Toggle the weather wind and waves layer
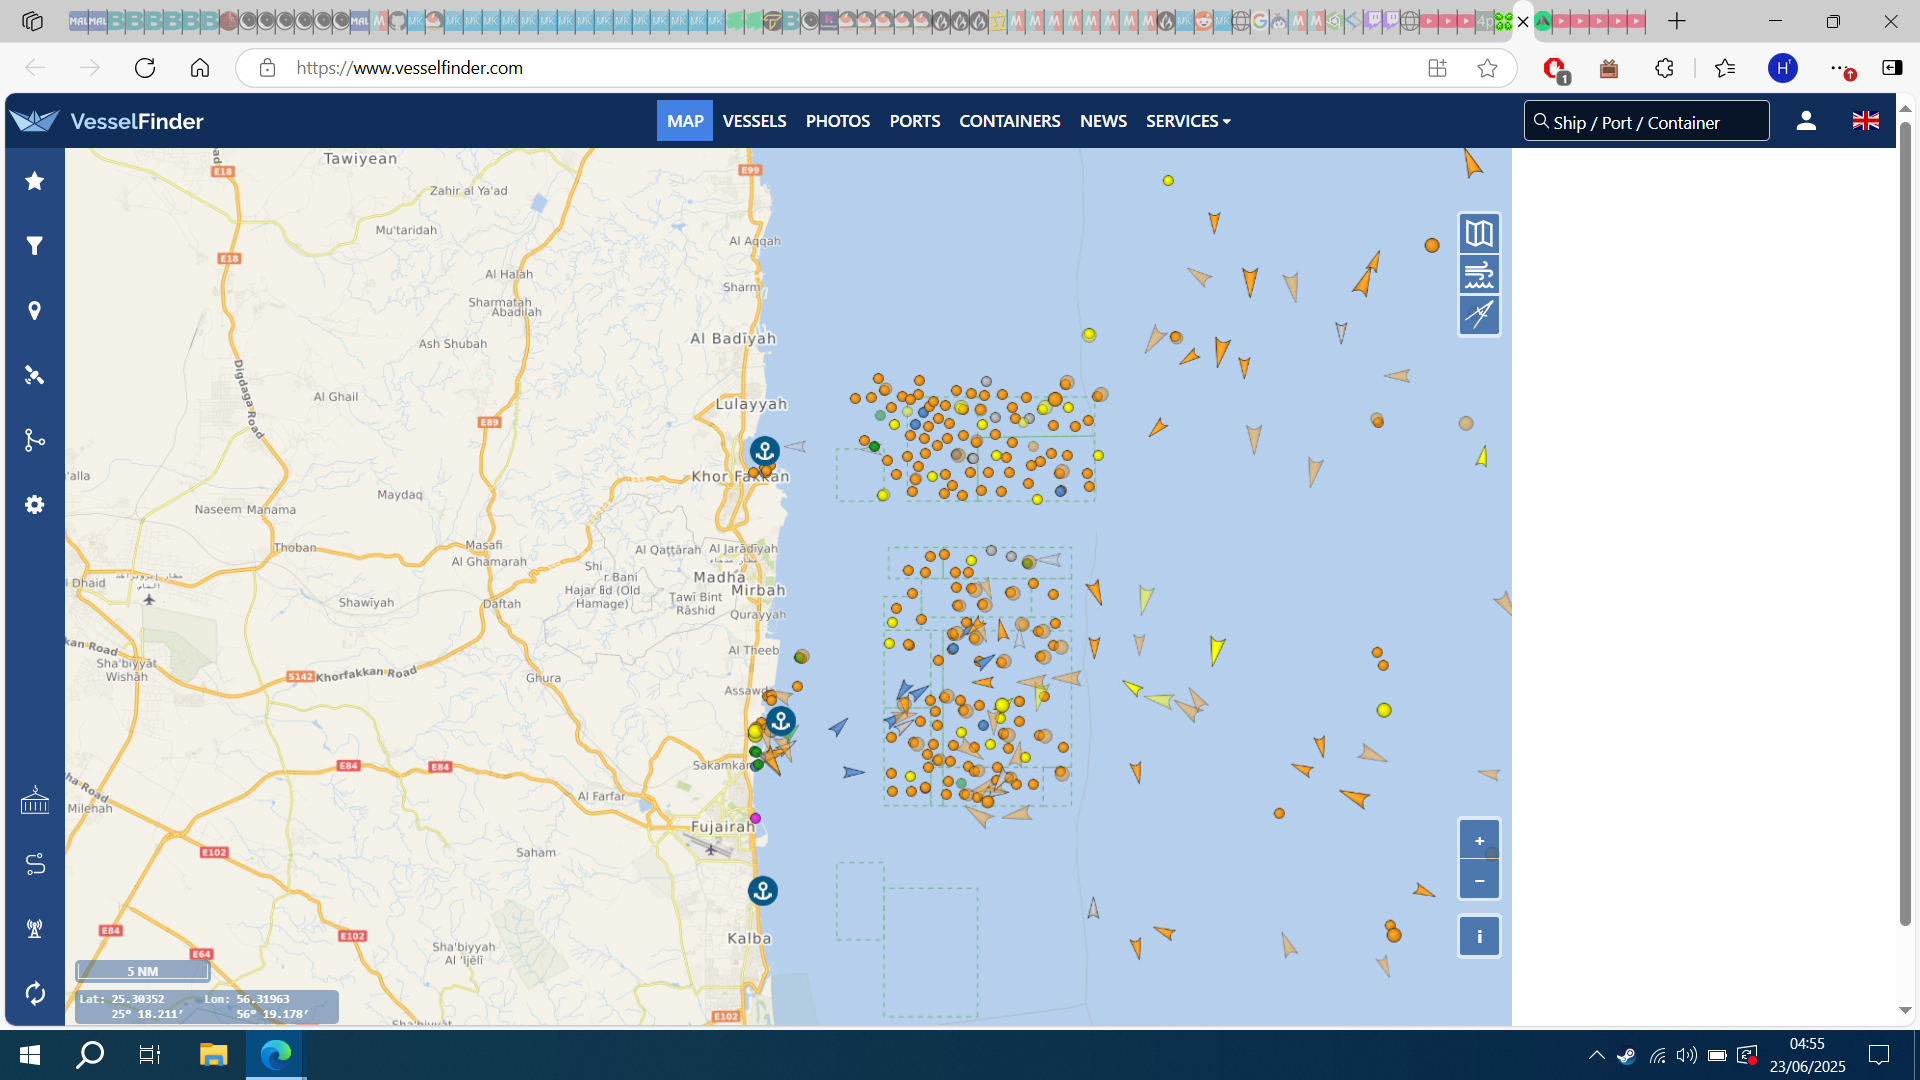 point(1479,274)
